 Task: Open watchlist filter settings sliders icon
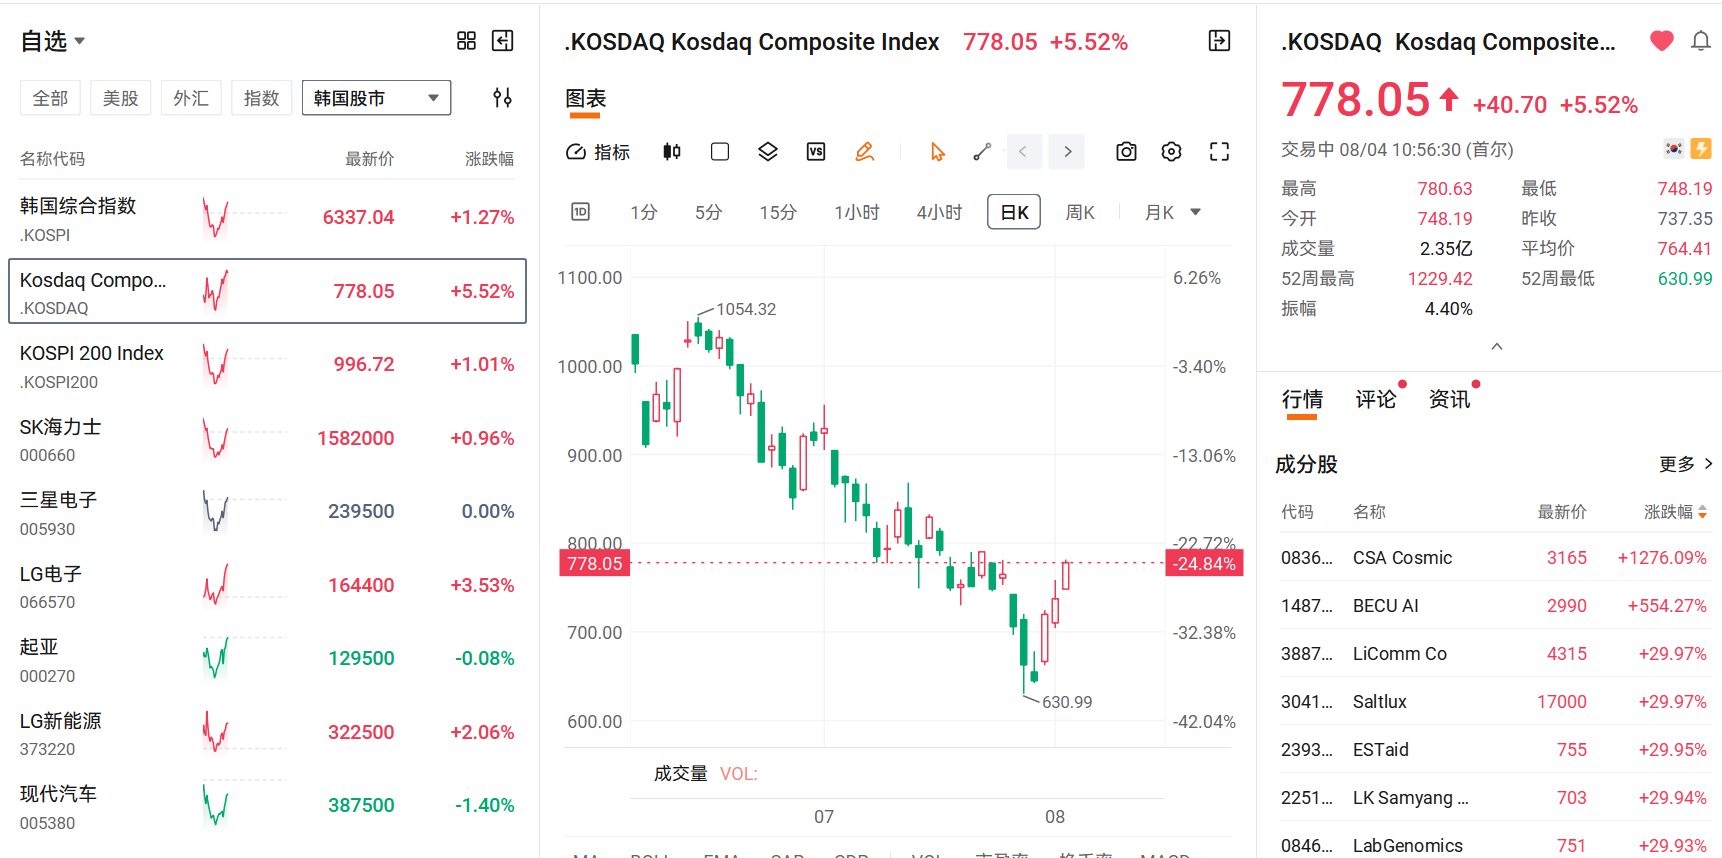(x=502, y=98)
